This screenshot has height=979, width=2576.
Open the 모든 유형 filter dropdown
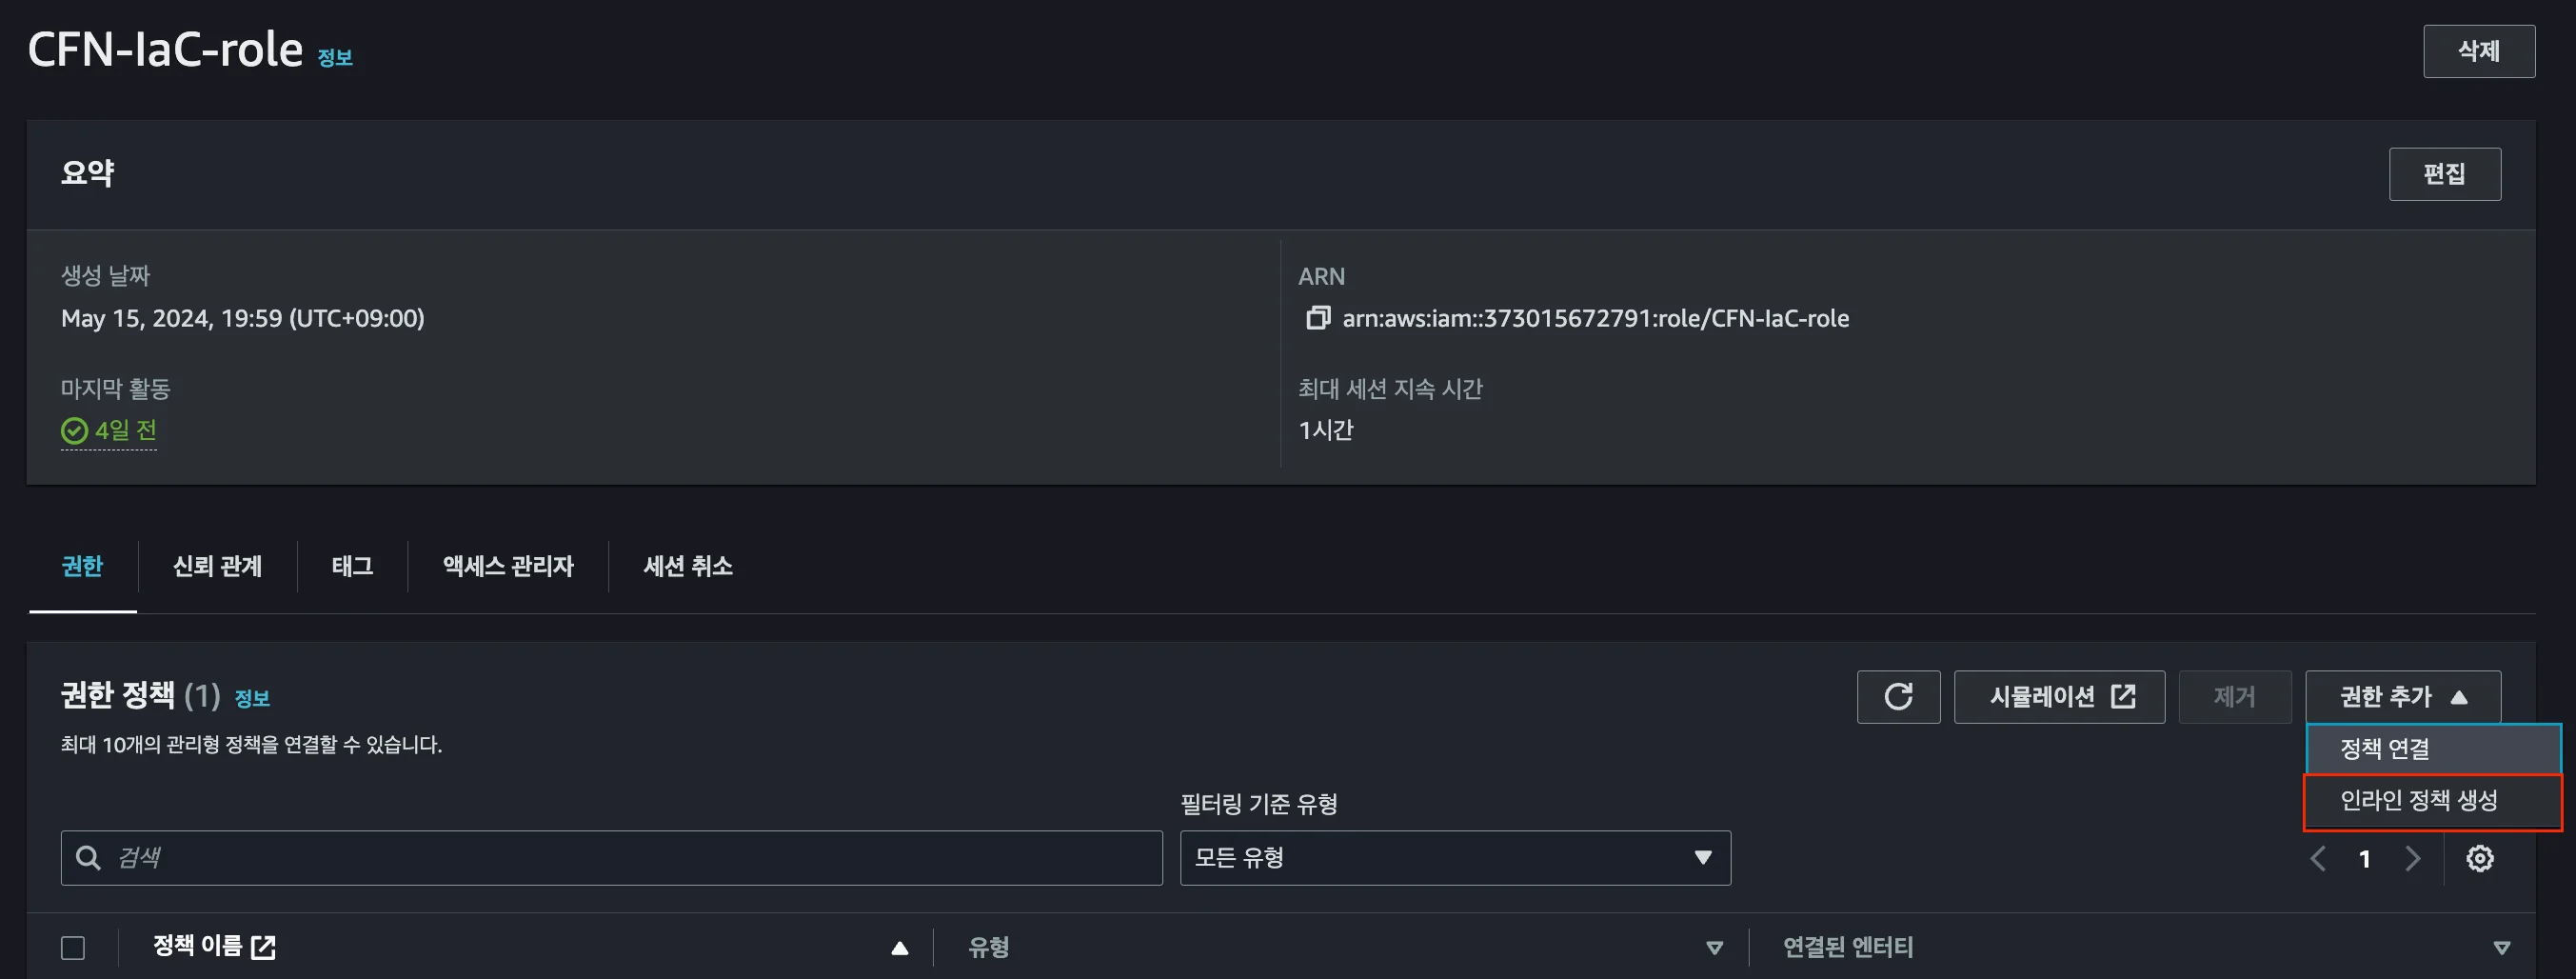1455,858
